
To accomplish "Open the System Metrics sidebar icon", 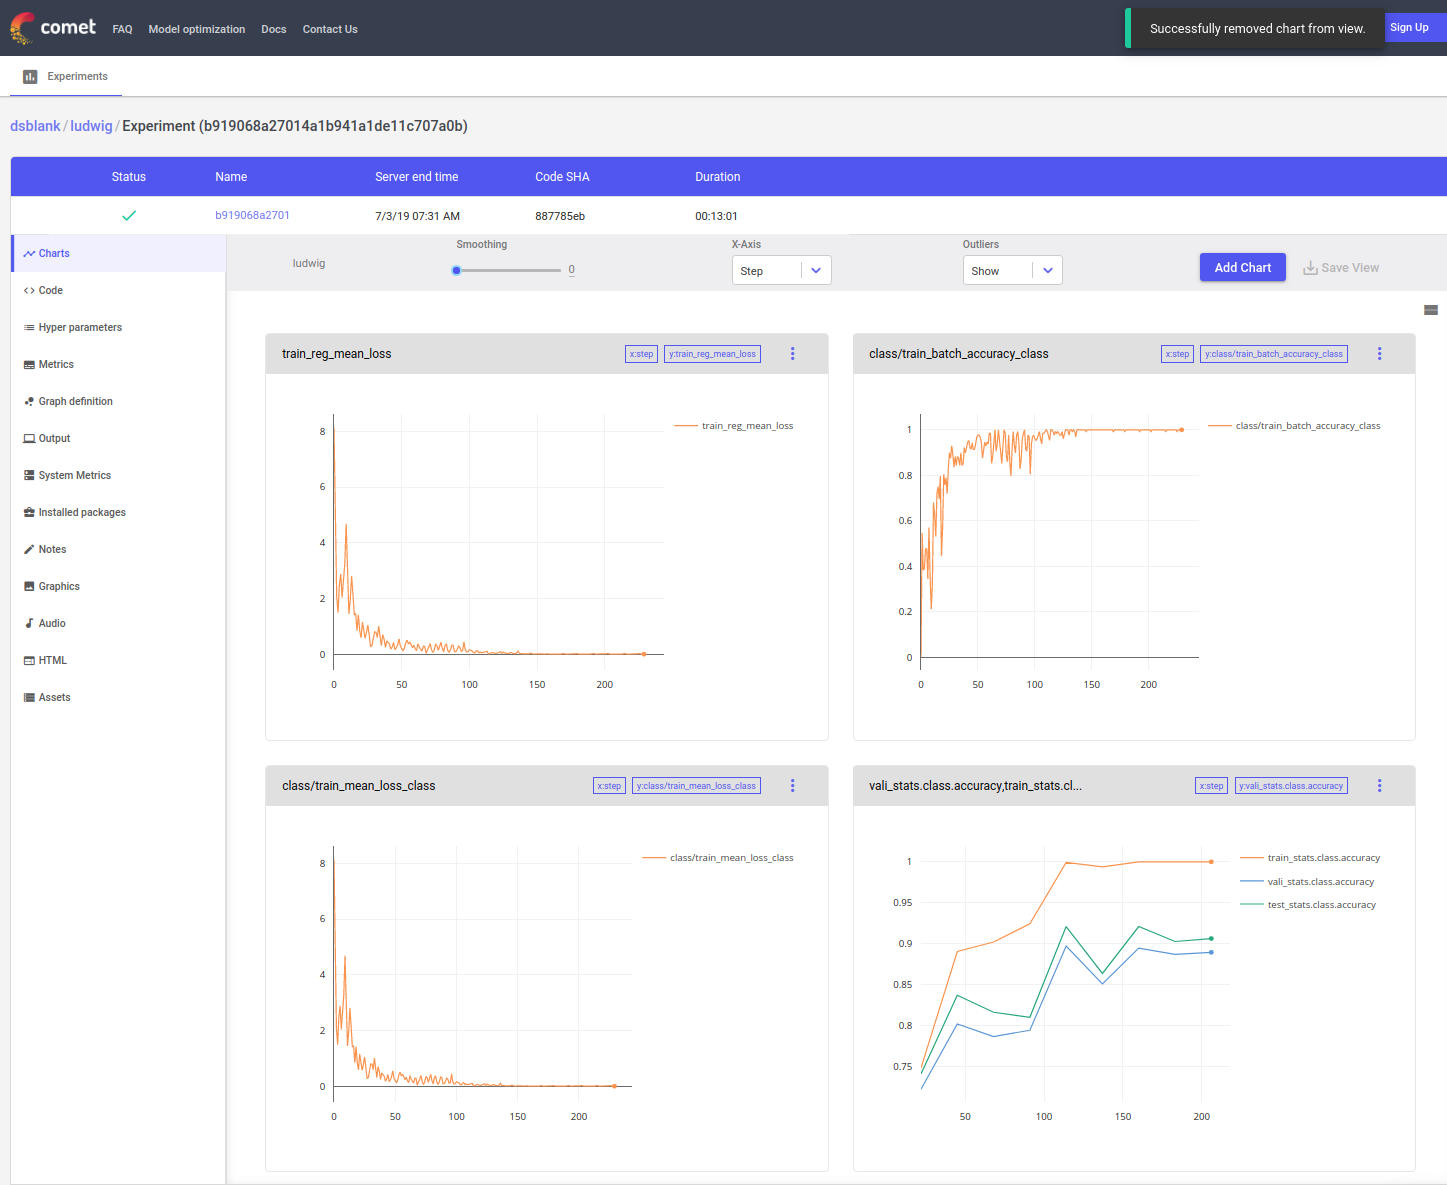I will pyautogui.click(x=29, y=476).
